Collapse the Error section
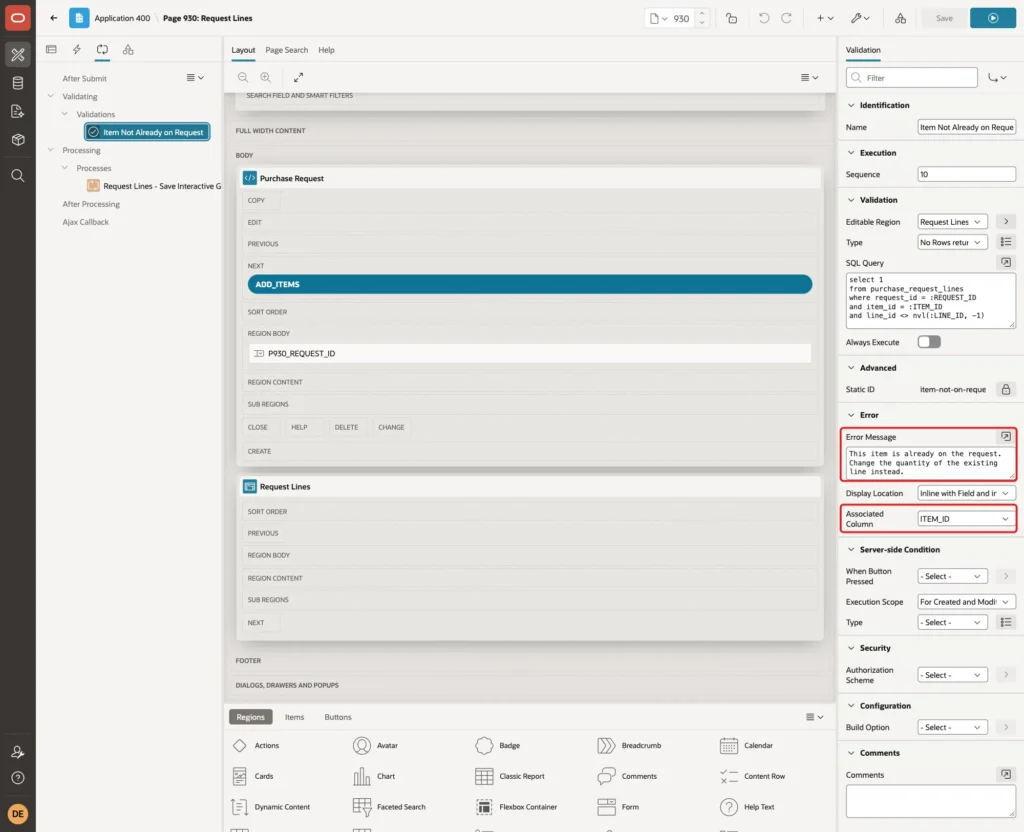1024x832 pixels. point(850,415)
